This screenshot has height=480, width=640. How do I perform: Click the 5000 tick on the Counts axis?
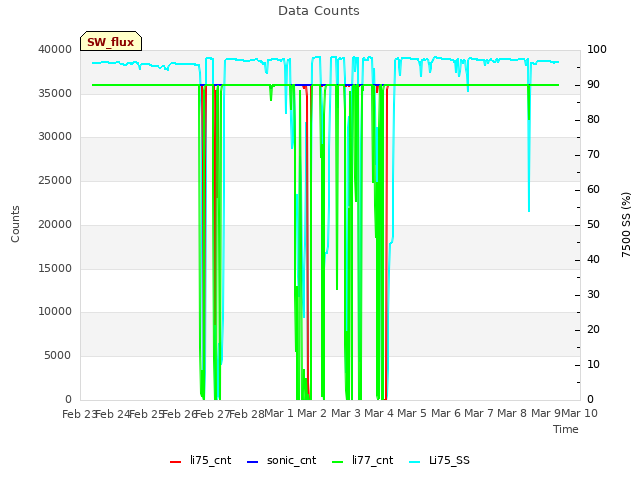[x=58, y=356]
